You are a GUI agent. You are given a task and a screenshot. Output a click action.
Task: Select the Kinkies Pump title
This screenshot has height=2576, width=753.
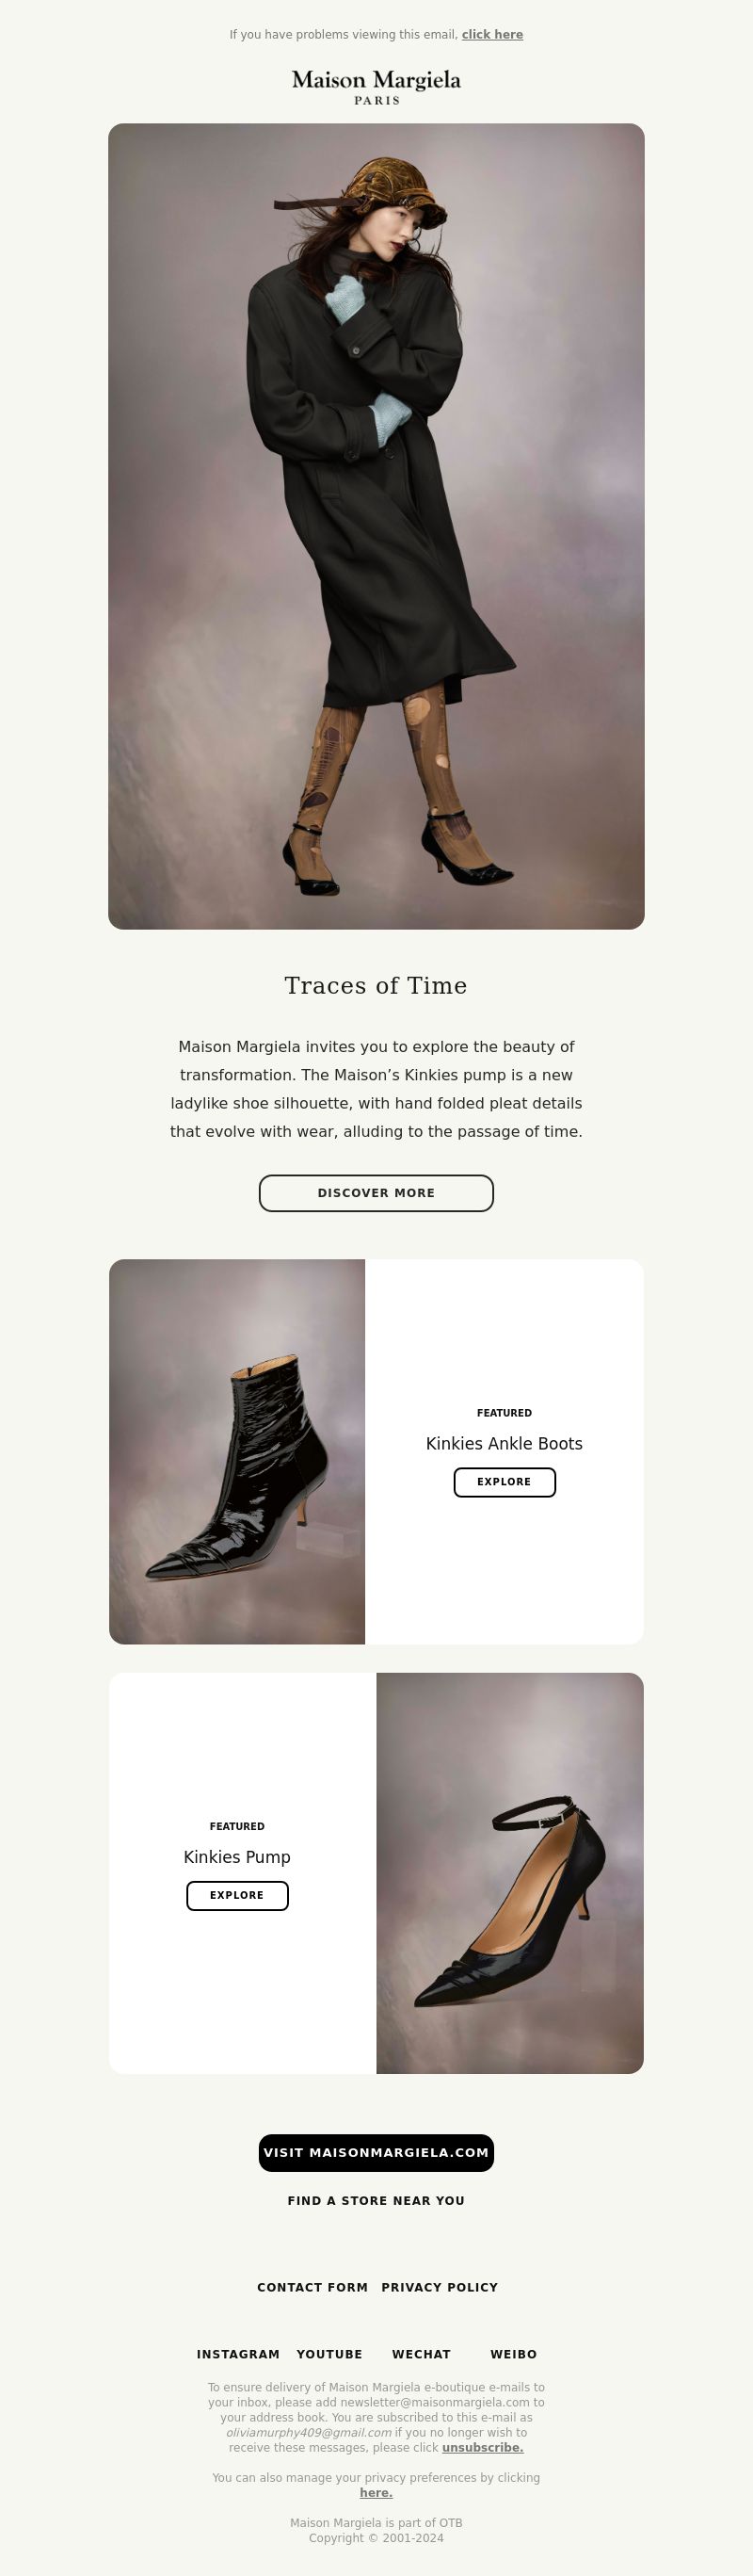[237, 1857]
